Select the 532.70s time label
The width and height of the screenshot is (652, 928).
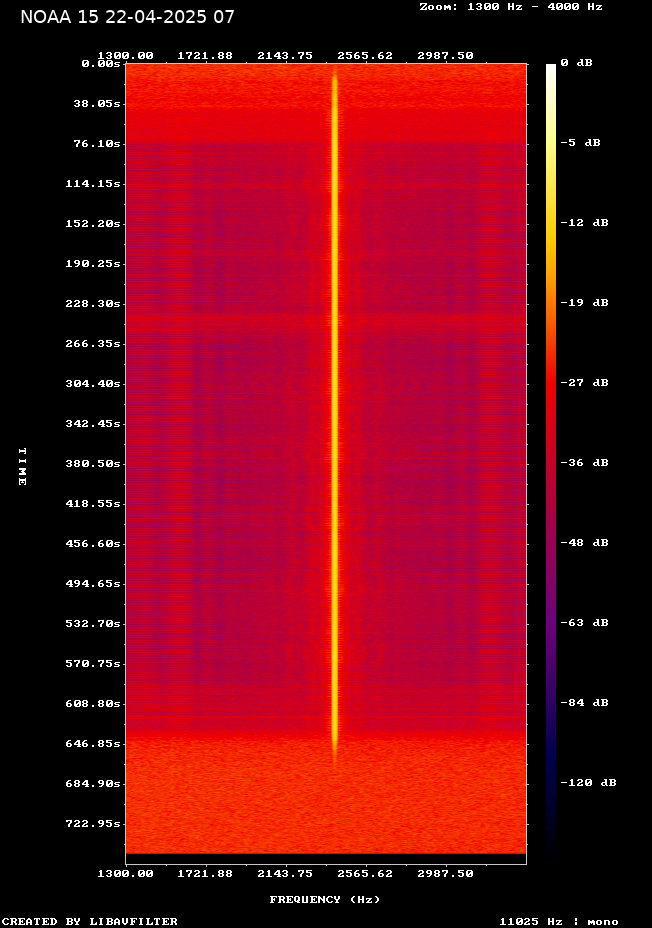click(93, 624)
